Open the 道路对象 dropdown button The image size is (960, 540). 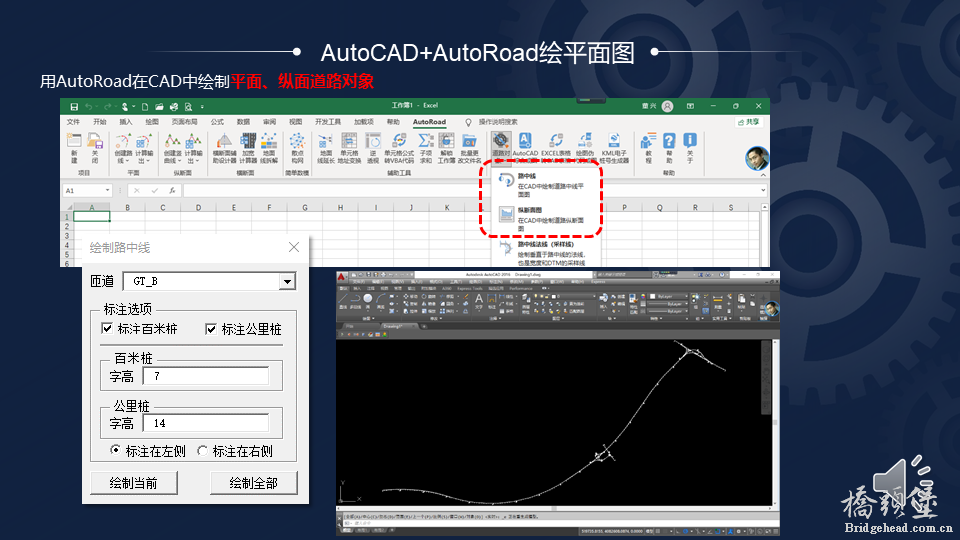tap(501, 148)
